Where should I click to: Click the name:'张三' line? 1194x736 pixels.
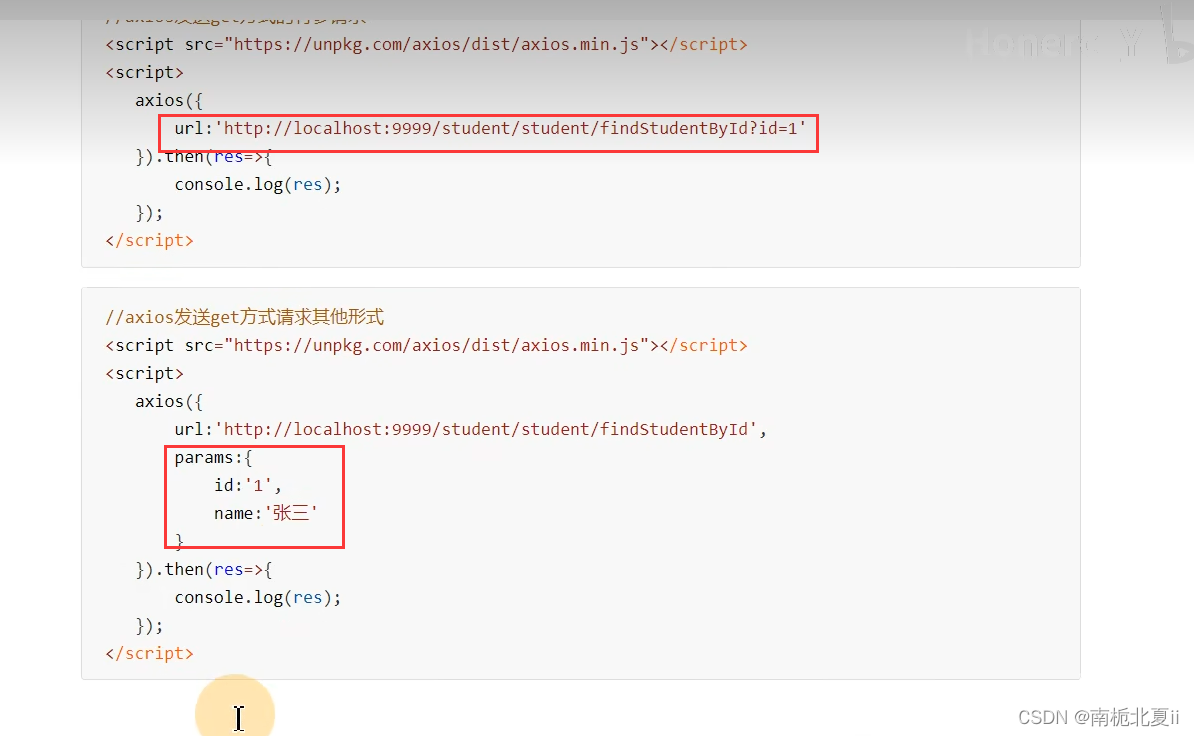(265, 514)
